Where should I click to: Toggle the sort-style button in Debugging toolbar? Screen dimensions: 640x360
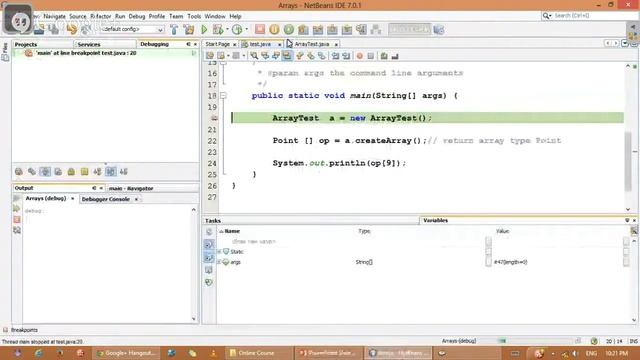pyautogui.click(x=110, y=172)
